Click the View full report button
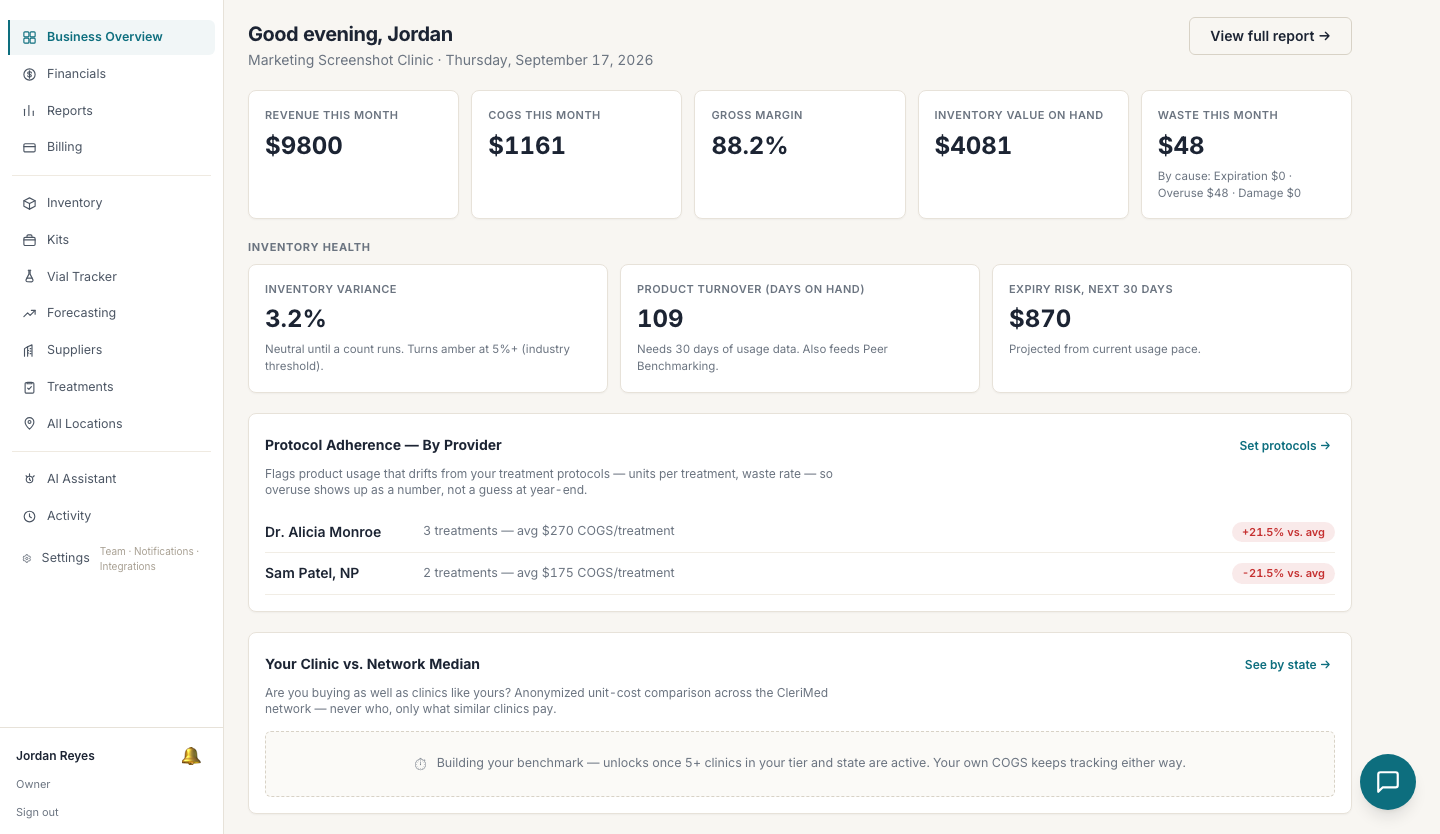Viewport: 1440px width, 834px height. tap(1270, 36)
